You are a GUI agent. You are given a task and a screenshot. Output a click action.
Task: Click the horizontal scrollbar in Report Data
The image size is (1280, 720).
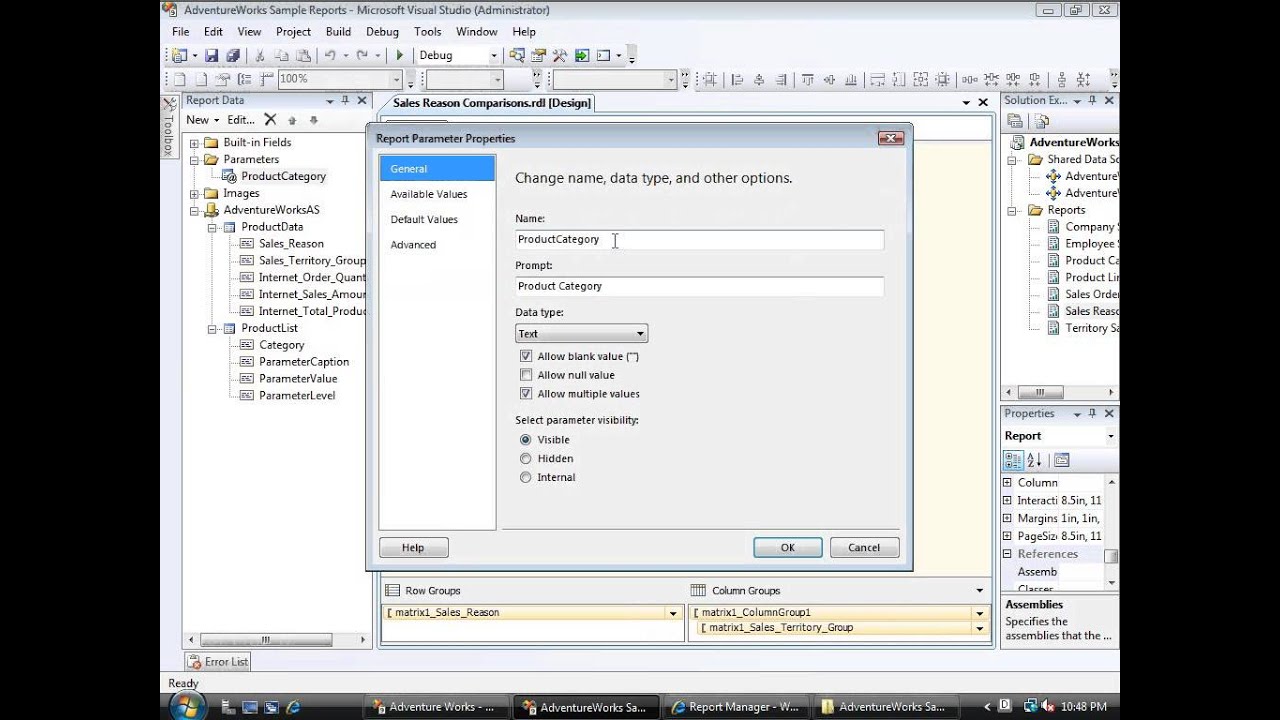point(265,640)
